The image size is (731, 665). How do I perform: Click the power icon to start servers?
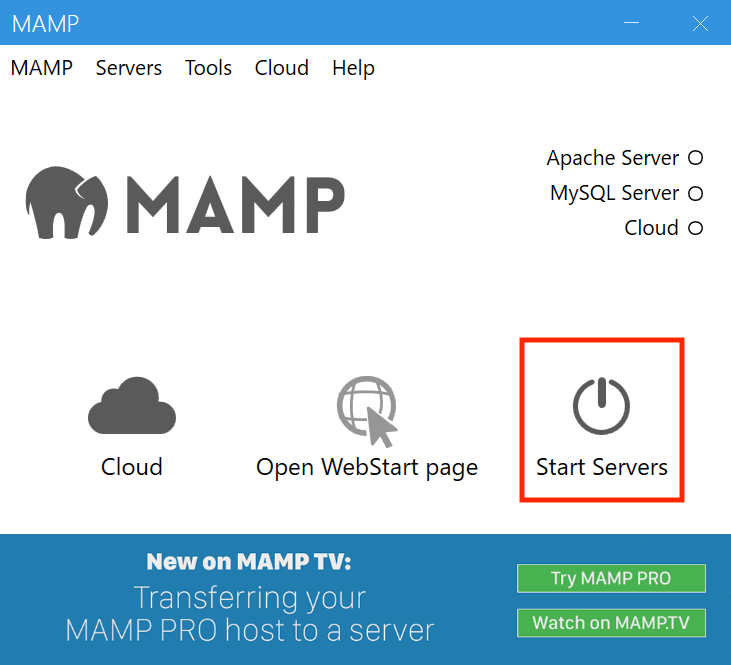[x=601, y=406]
